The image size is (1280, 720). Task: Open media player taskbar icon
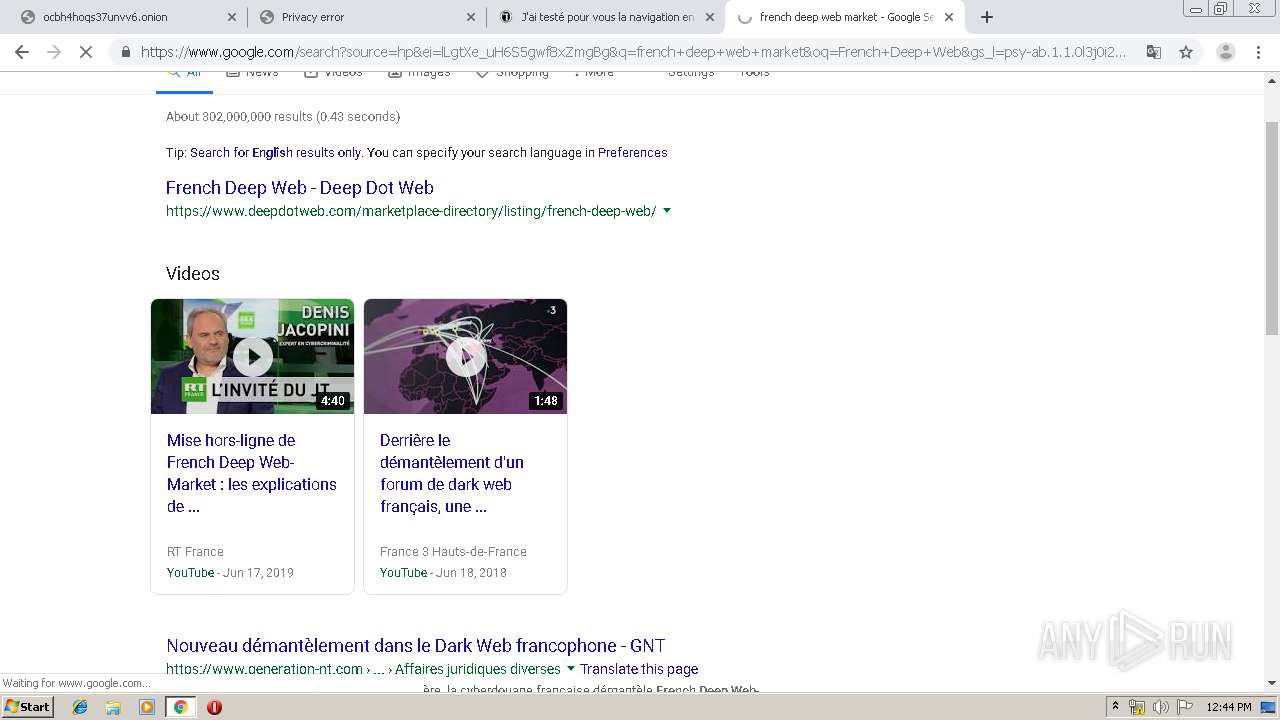coord(147,707)
